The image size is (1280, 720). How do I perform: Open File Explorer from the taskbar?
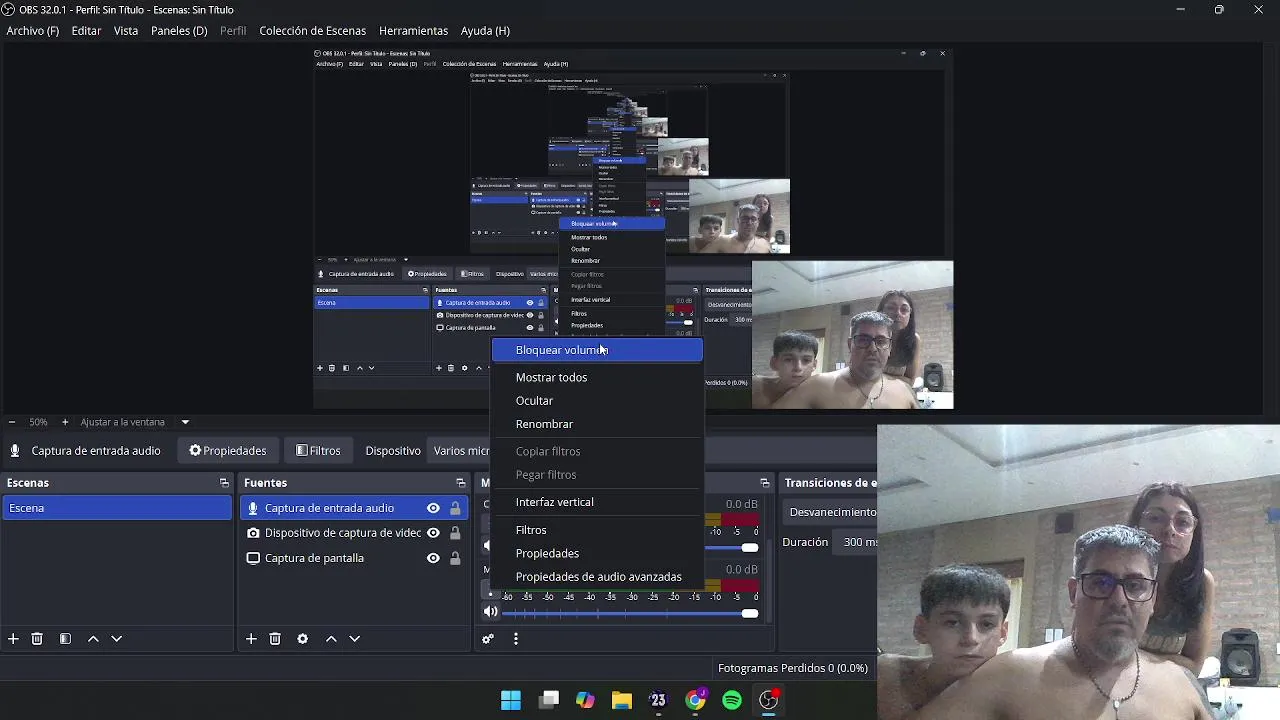coord(622,700)
